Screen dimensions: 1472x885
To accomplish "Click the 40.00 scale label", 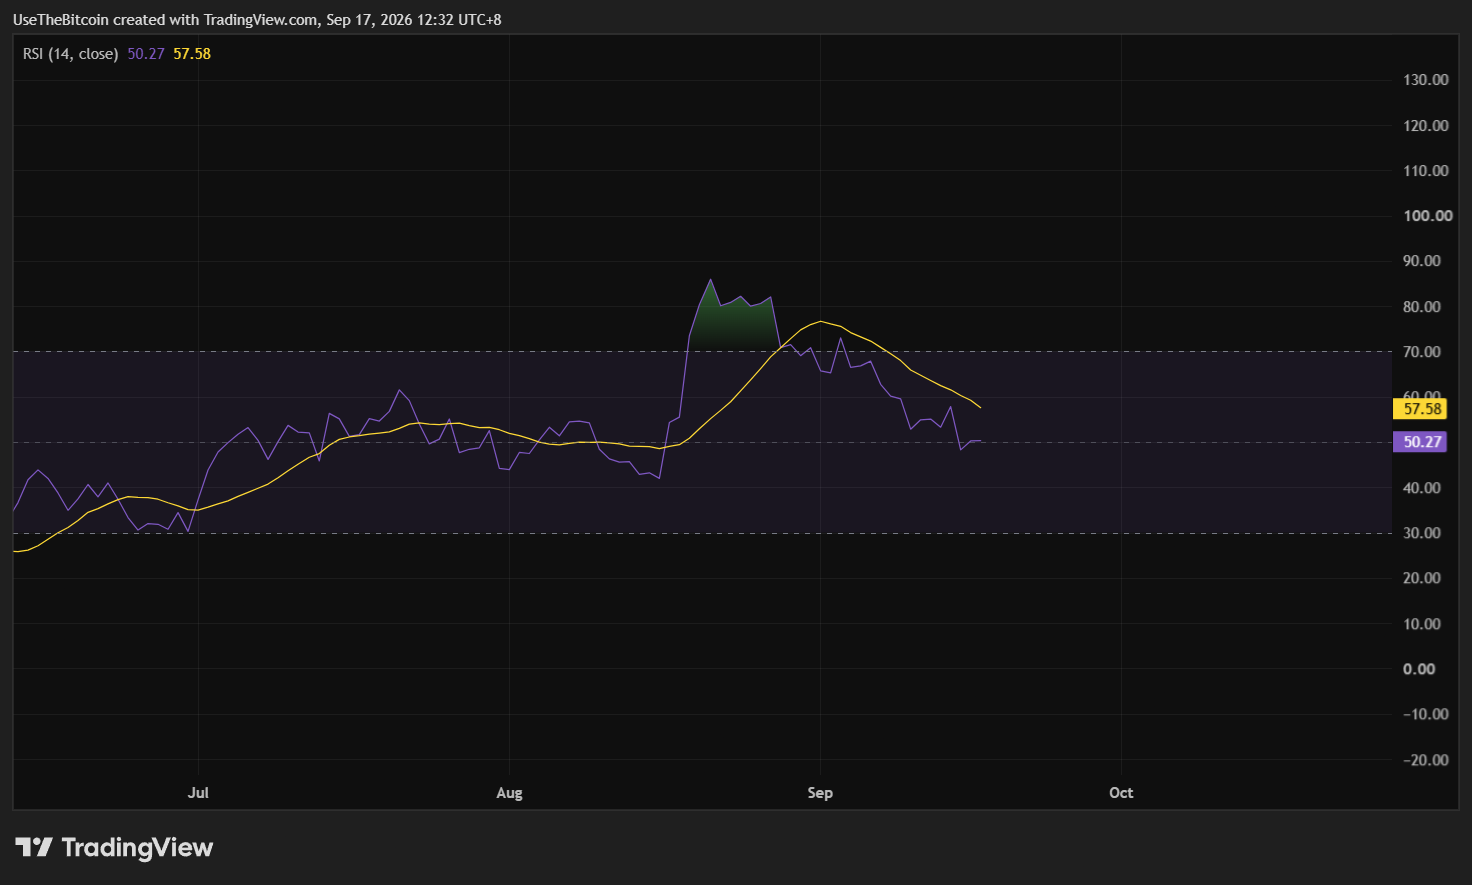I will click(1422, 488).
